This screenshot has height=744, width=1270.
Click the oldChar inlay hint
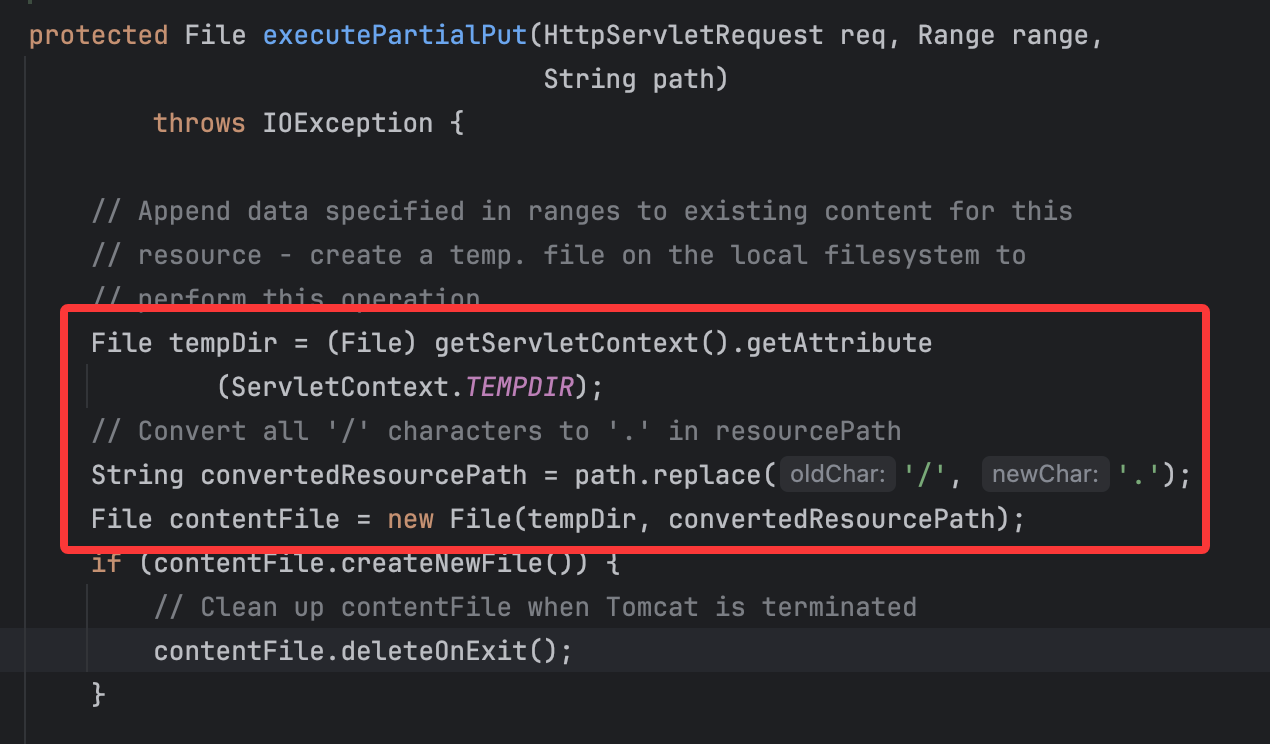pyautogui.click(x=838, y=475)
